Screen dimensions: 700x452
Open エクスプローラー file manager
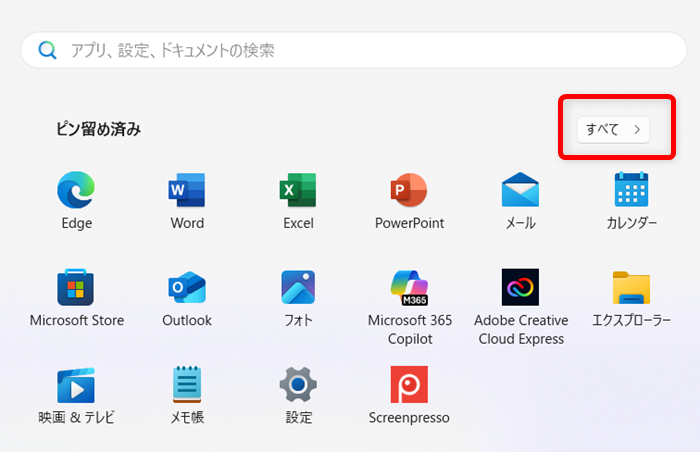(631, 288)
